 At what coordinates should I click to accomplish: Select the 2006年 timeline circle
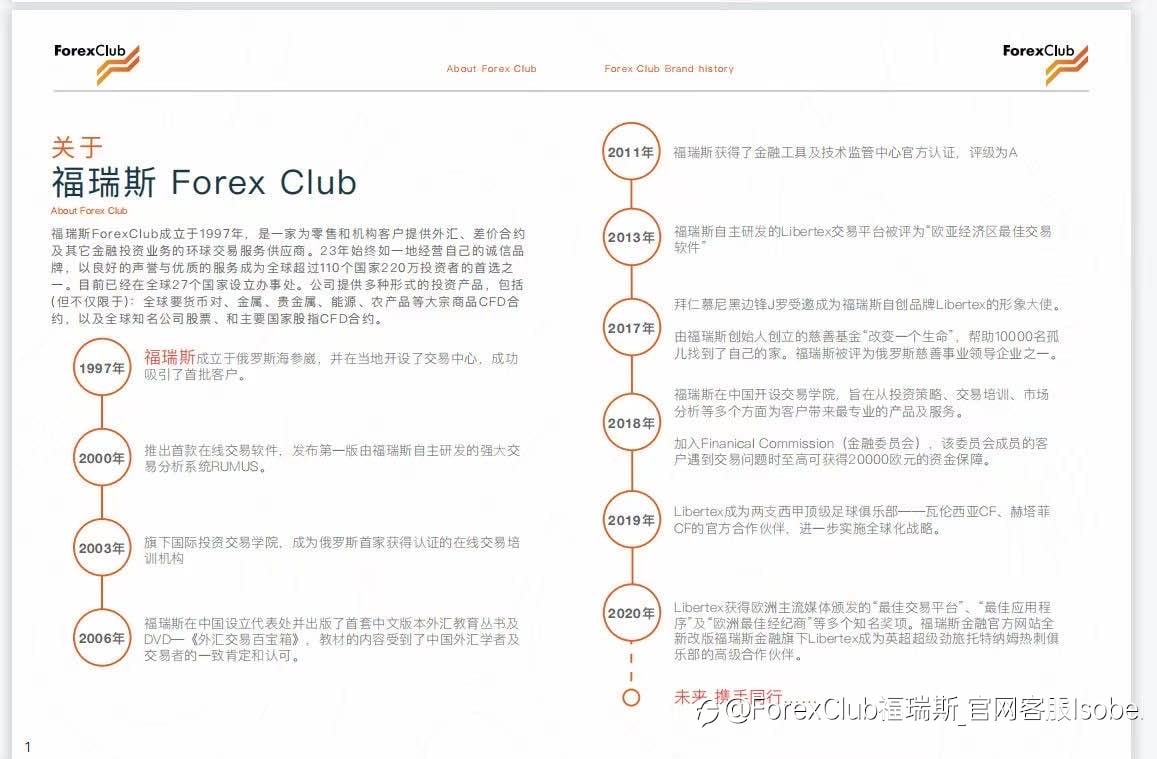point(102,638)
